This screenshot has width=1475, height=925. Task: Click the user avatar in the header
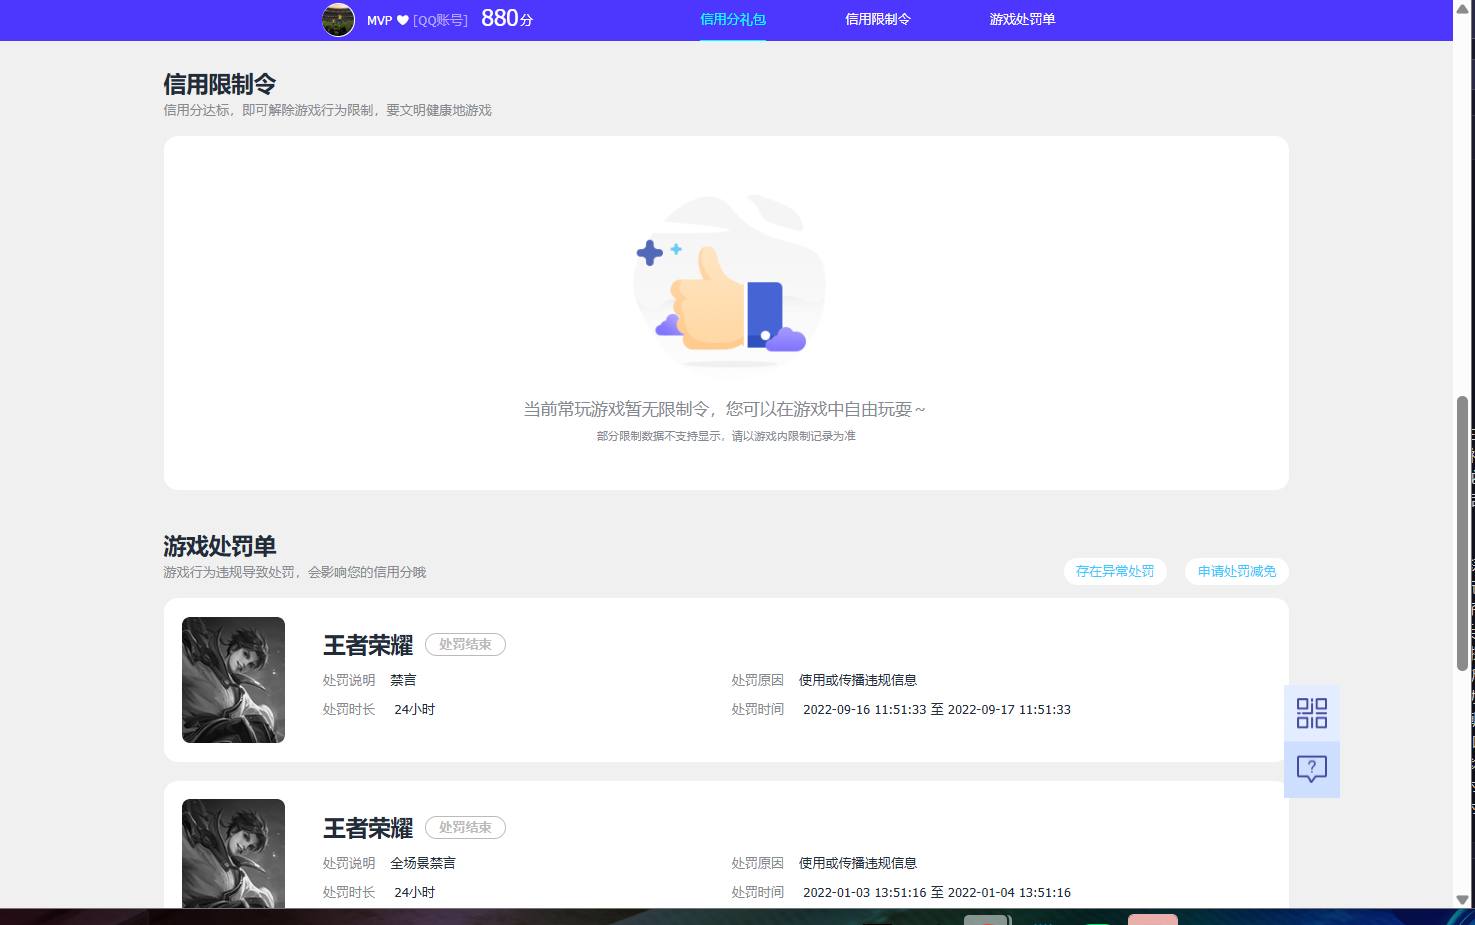click(x=338, y=20)
